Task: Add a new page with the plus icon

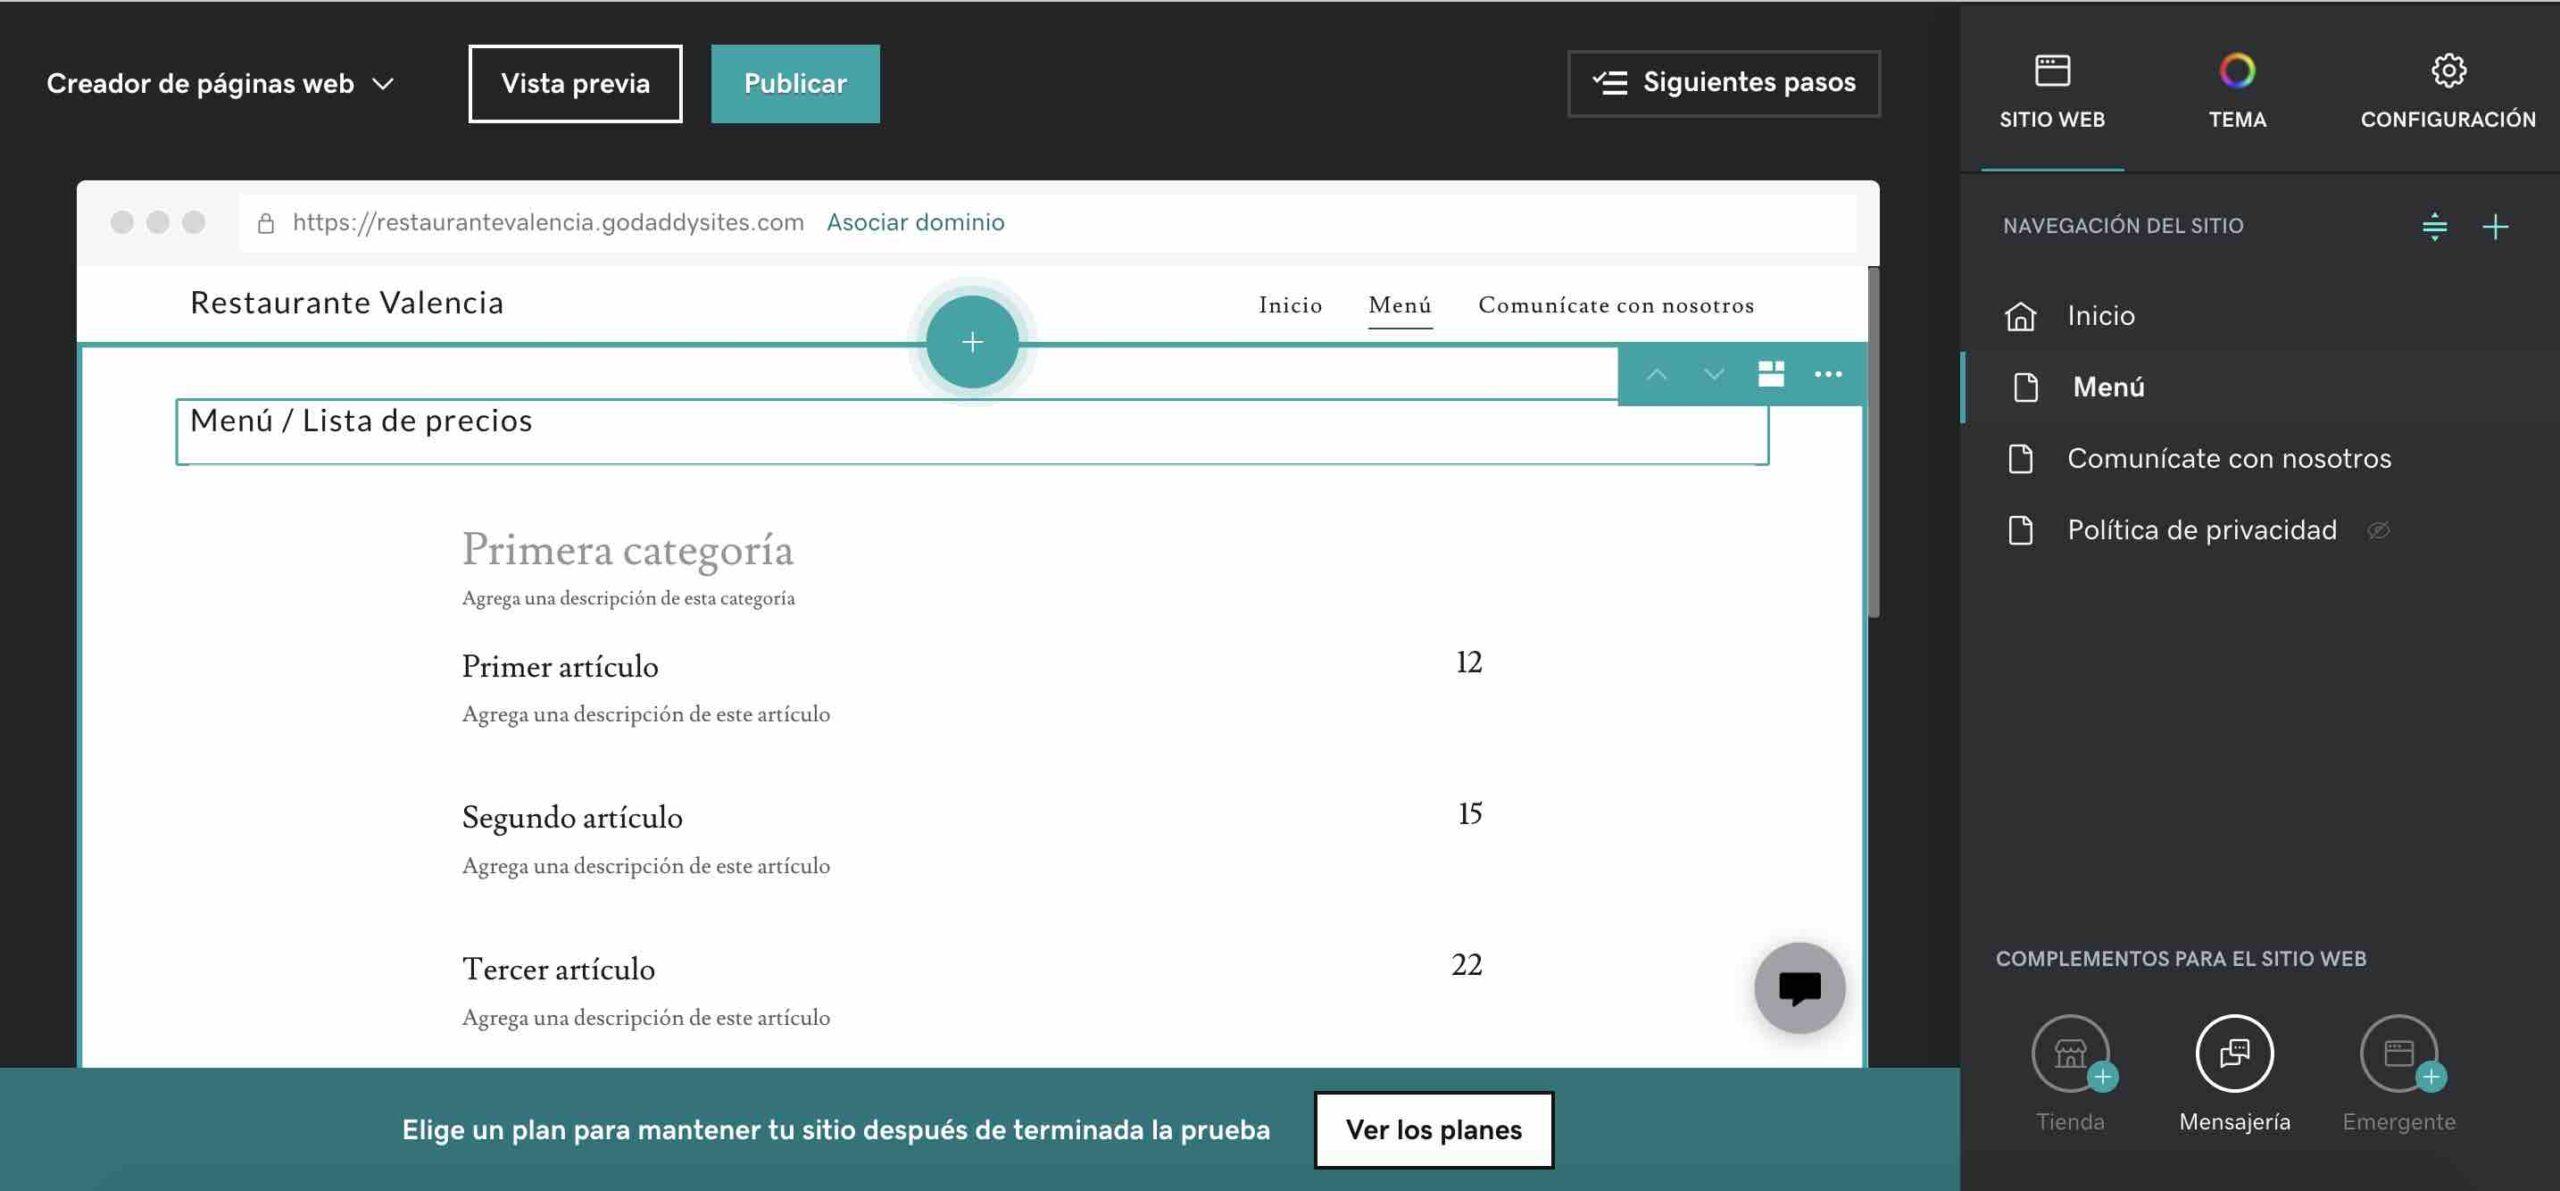Action: tap(2494, 226)
